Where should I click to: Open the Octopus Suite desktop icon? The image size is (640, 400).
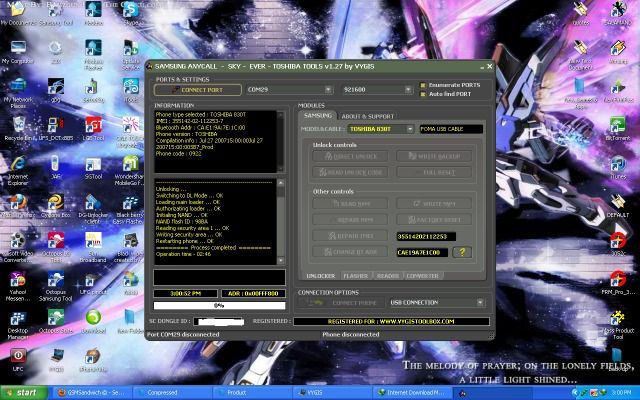point(56,322)
